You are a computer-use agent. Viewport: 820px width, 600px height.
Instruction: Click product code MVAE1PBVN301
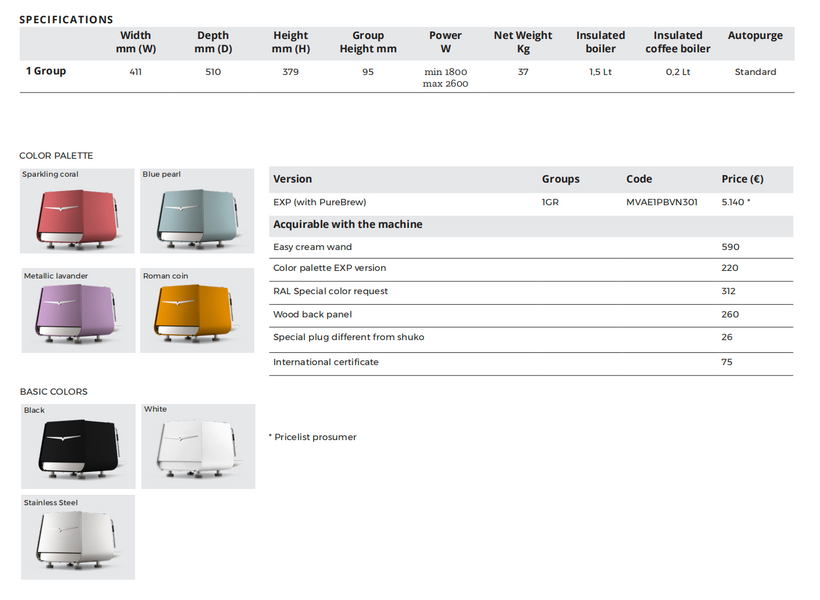pyautogui.click(x=662, y=202)
